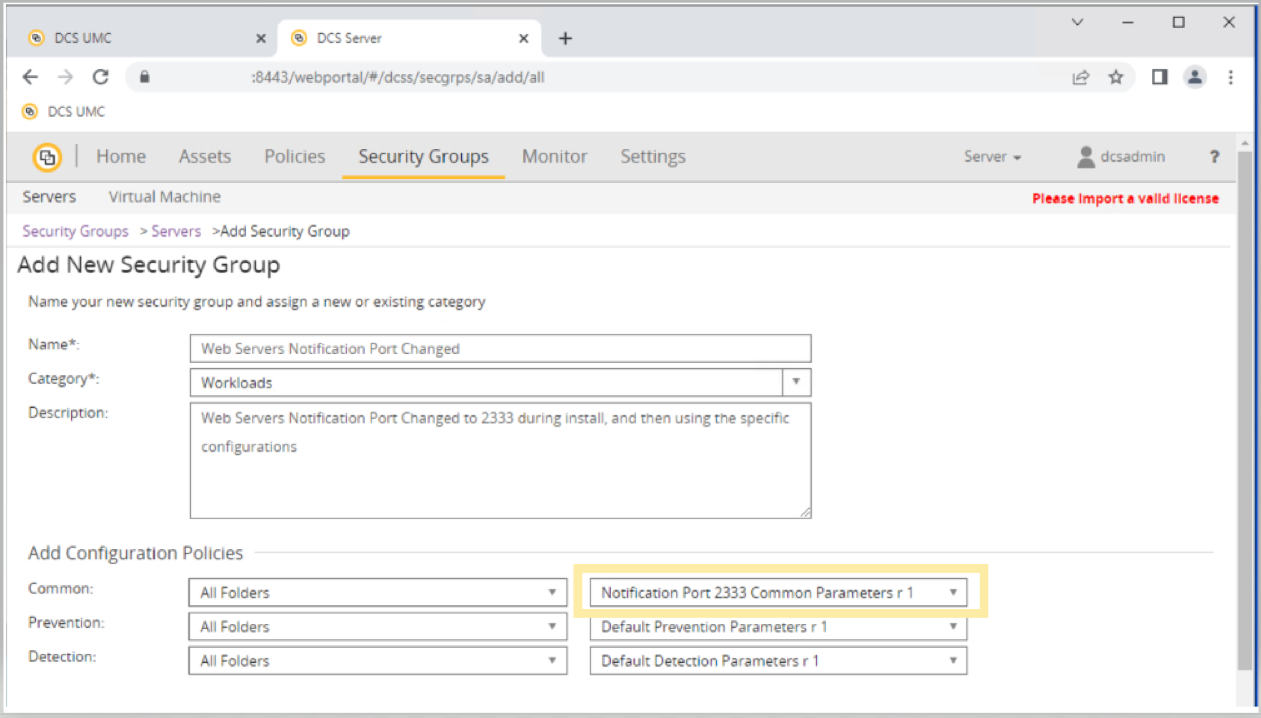Image resolution: width=1261 pixels, height=718 pixels.
Task: Open the Virtual Machine sub-tab
Action: (164, 197)
